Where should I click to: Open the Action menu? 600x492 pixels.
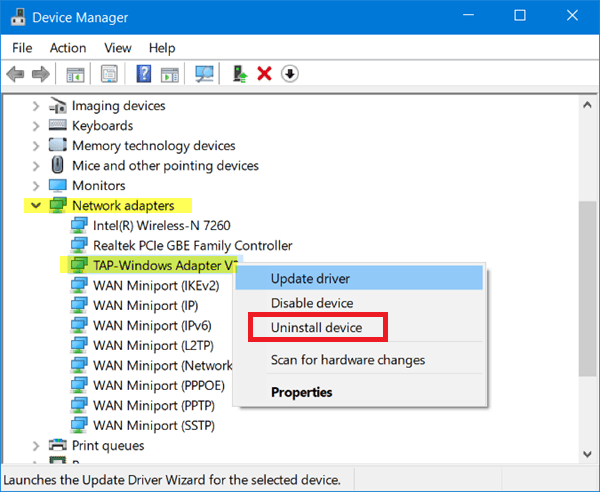point(68,48)
